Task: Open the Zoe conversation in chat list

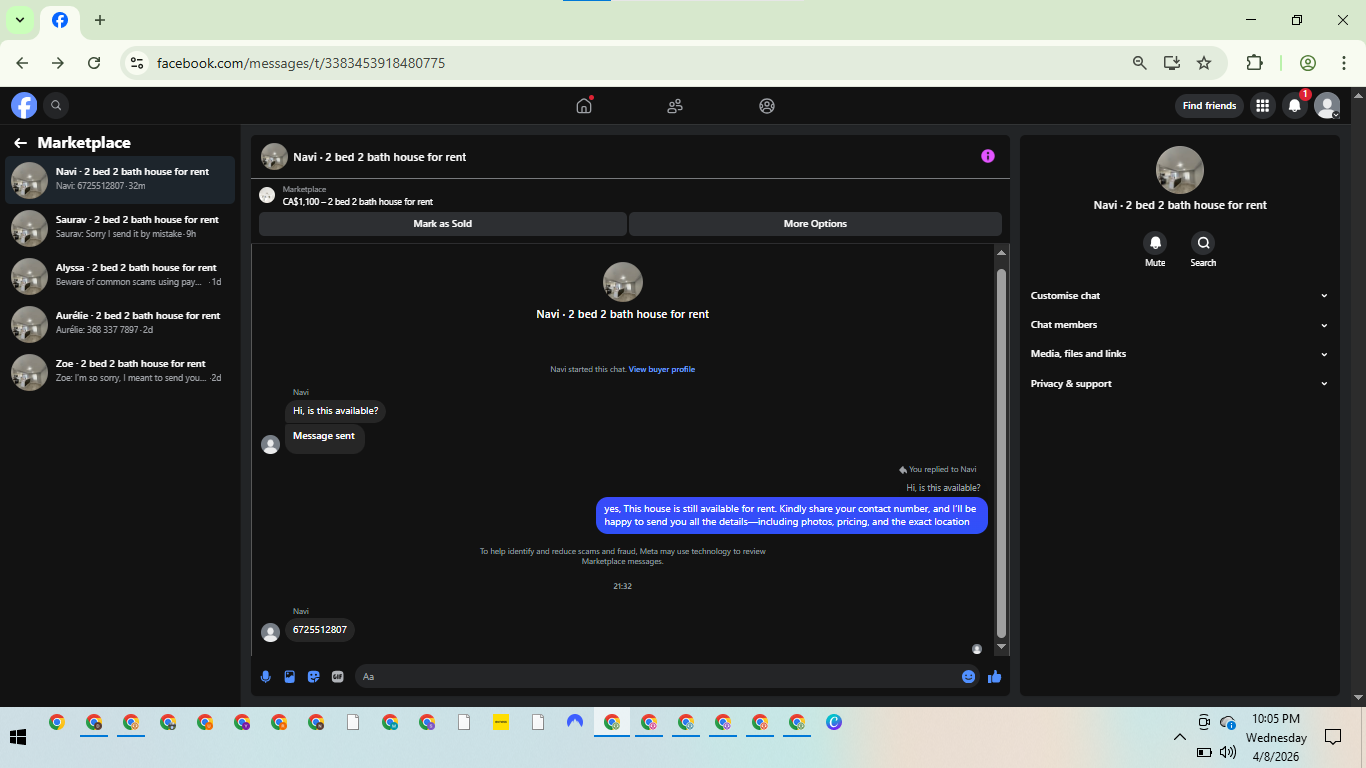Action: point(120,372)
